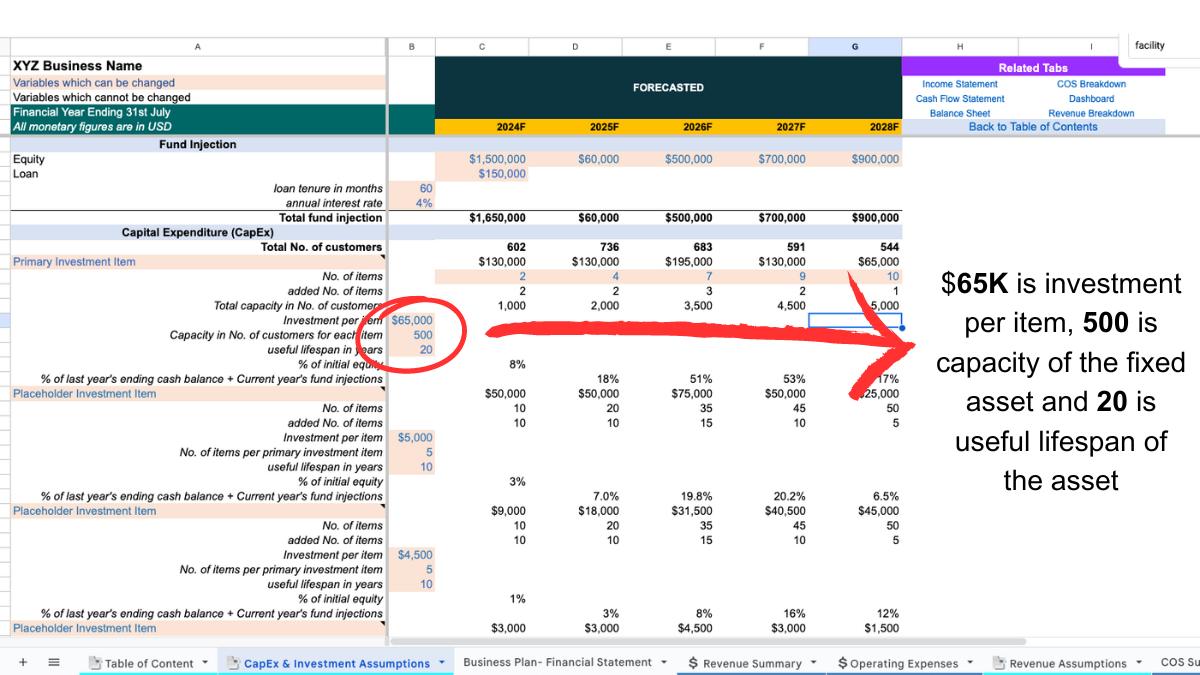The height and width of the screenshot is (675, 1200).
Task: Select the 2025F header cell
Action: (575, 127)
